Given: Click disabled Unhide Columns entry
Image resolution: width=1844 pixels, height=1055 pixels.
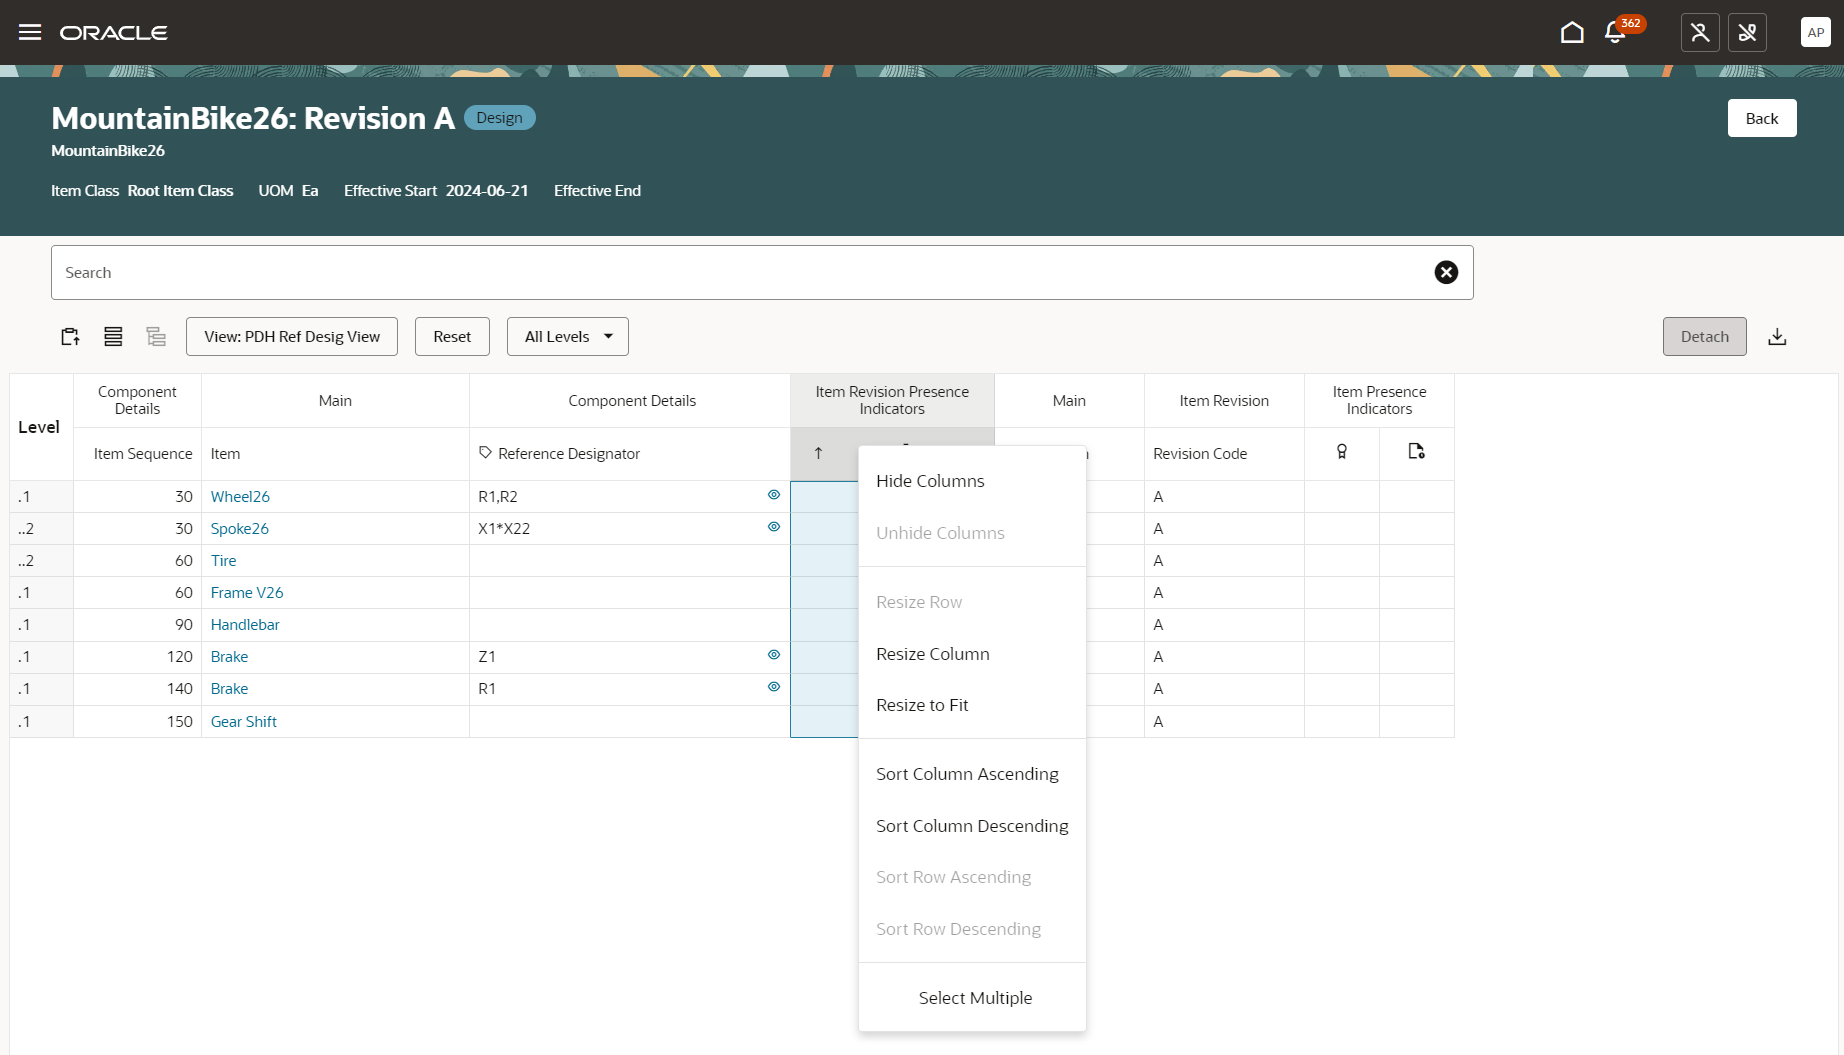Looking at the screenshot, I should (972, 533).
